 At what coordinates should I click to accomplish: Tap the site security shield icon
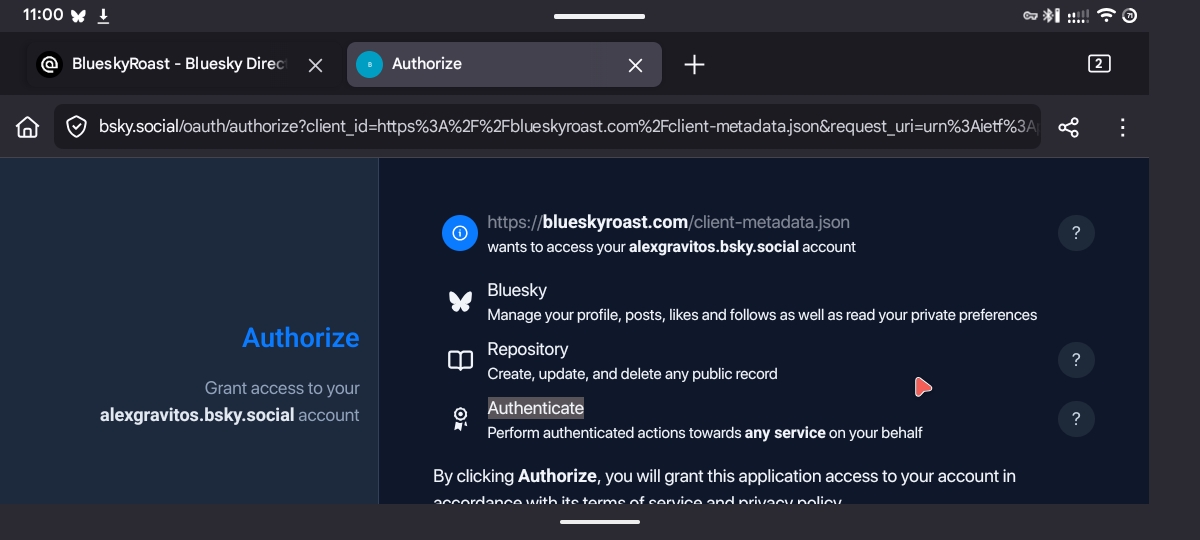(x=76, y=127)
